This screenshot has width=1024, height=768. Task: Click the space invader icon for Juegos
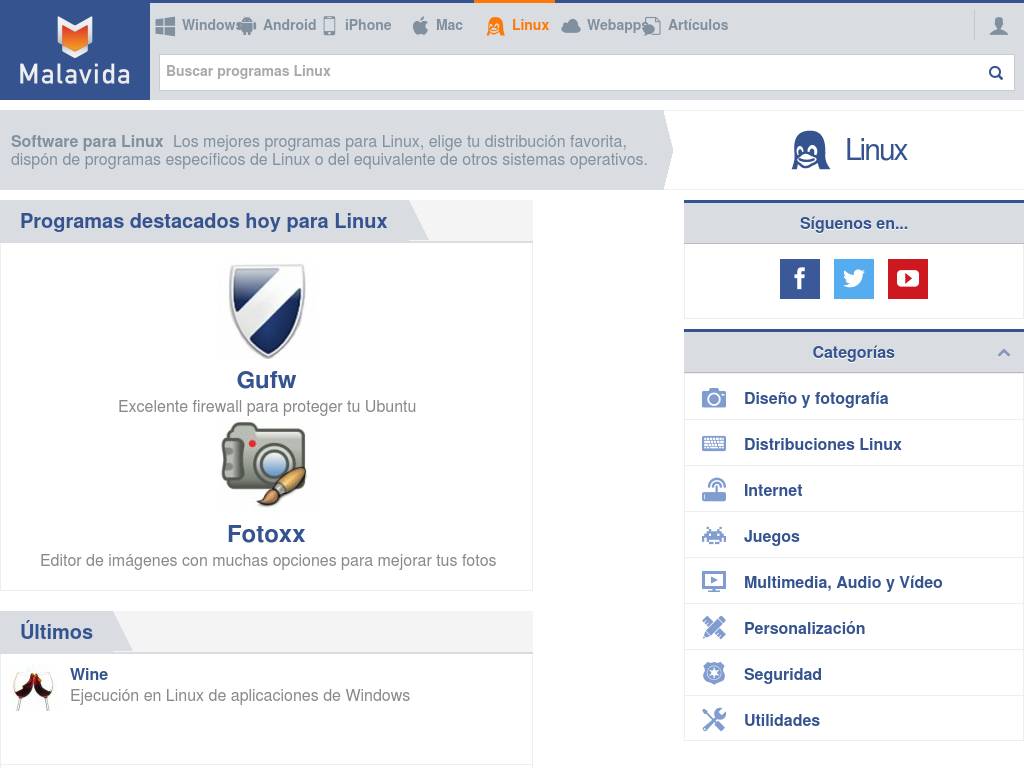coord(714,536)
